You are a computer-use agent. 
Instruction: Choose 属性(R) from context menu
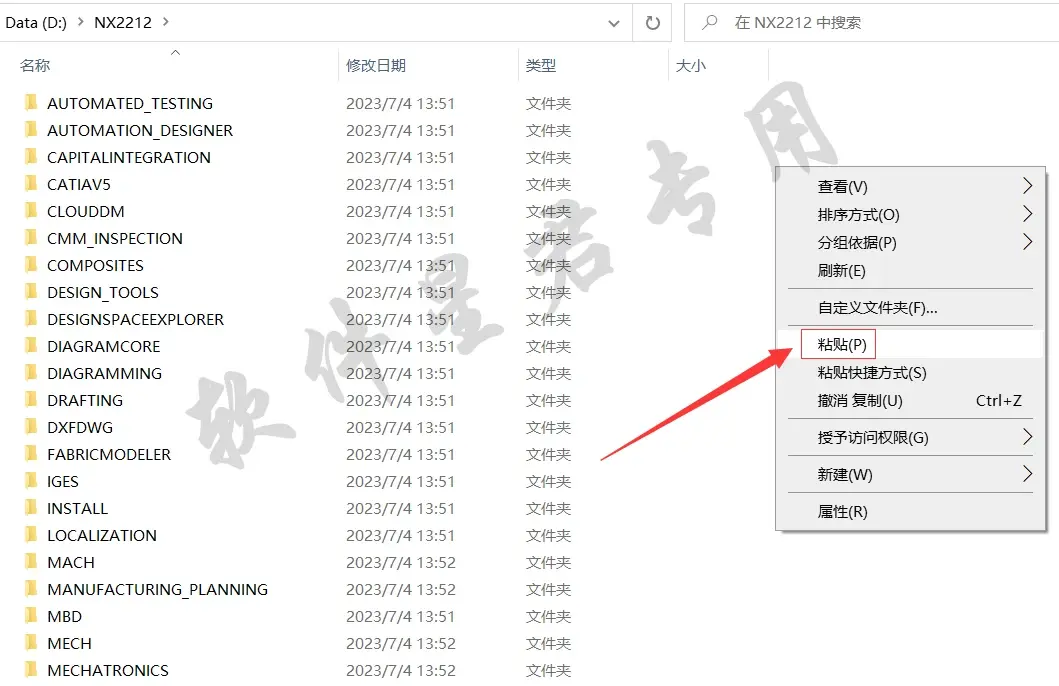pos(910,512)
